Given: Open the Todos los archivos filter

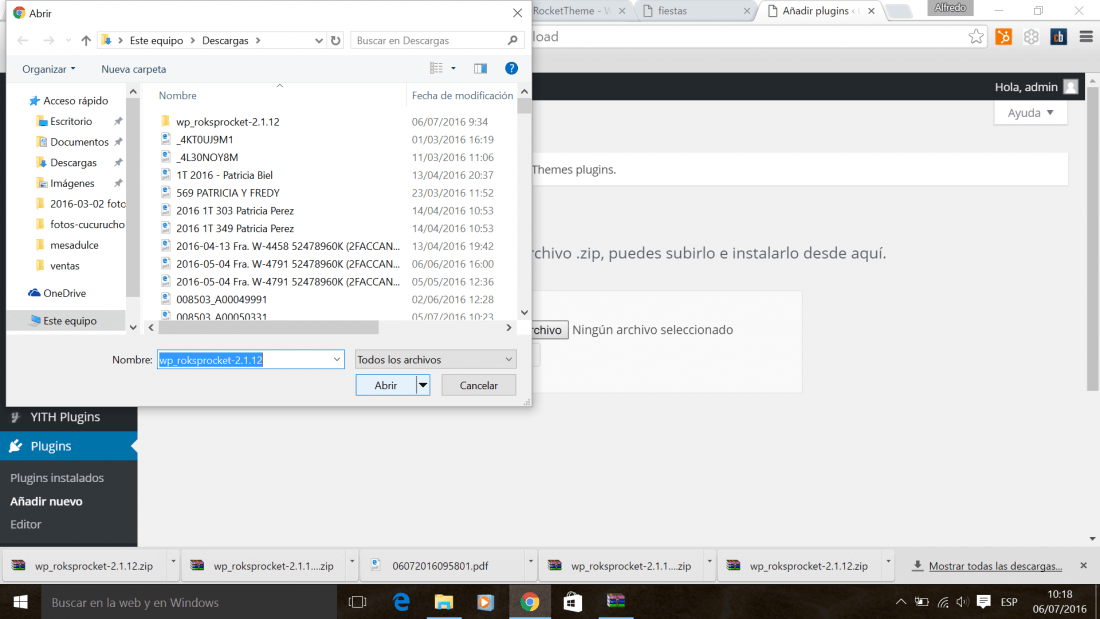Looking at the screenshot, I should [436, 359].
